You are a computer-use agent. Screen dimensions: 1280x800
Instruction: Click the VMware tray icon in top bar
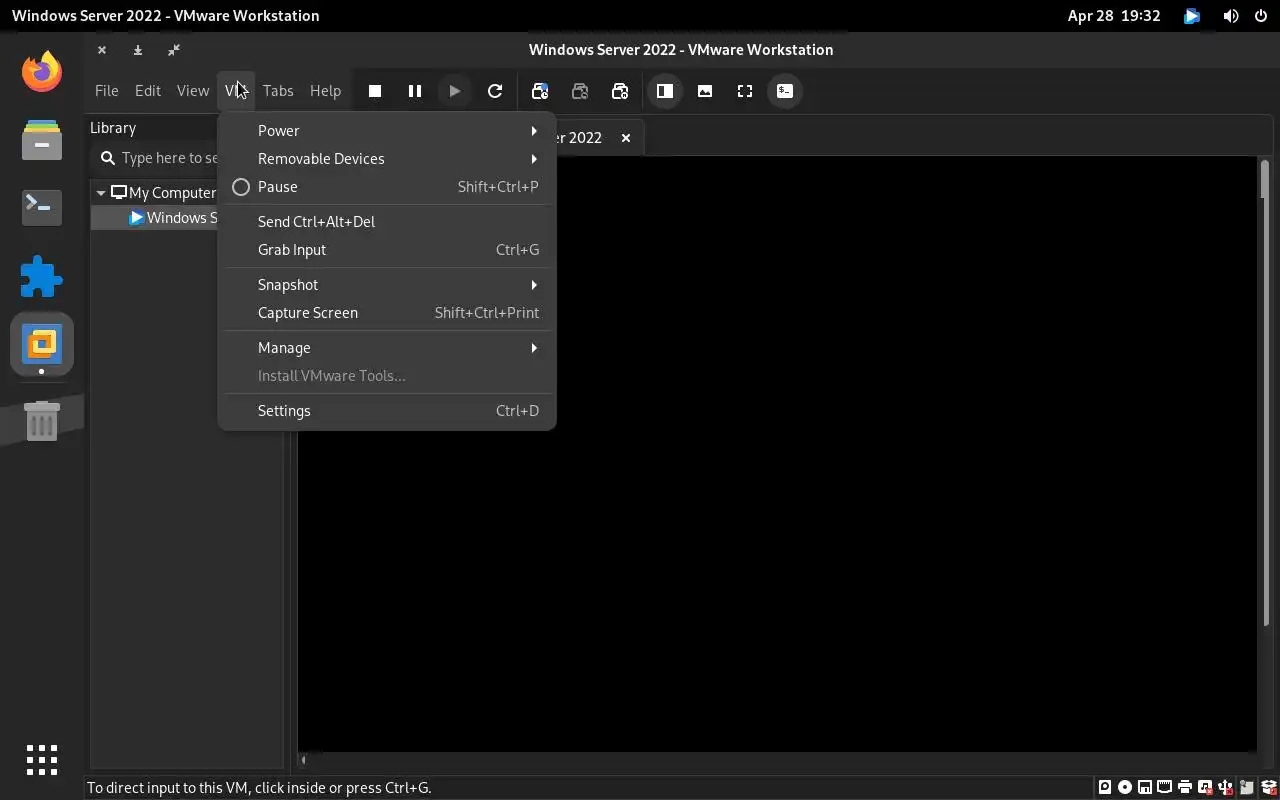(1192, 16)
